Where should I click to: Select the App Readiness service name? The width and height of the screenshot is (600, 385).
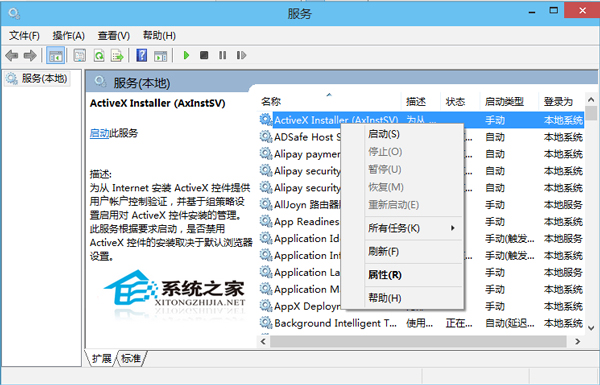click(x=307, y=221)
